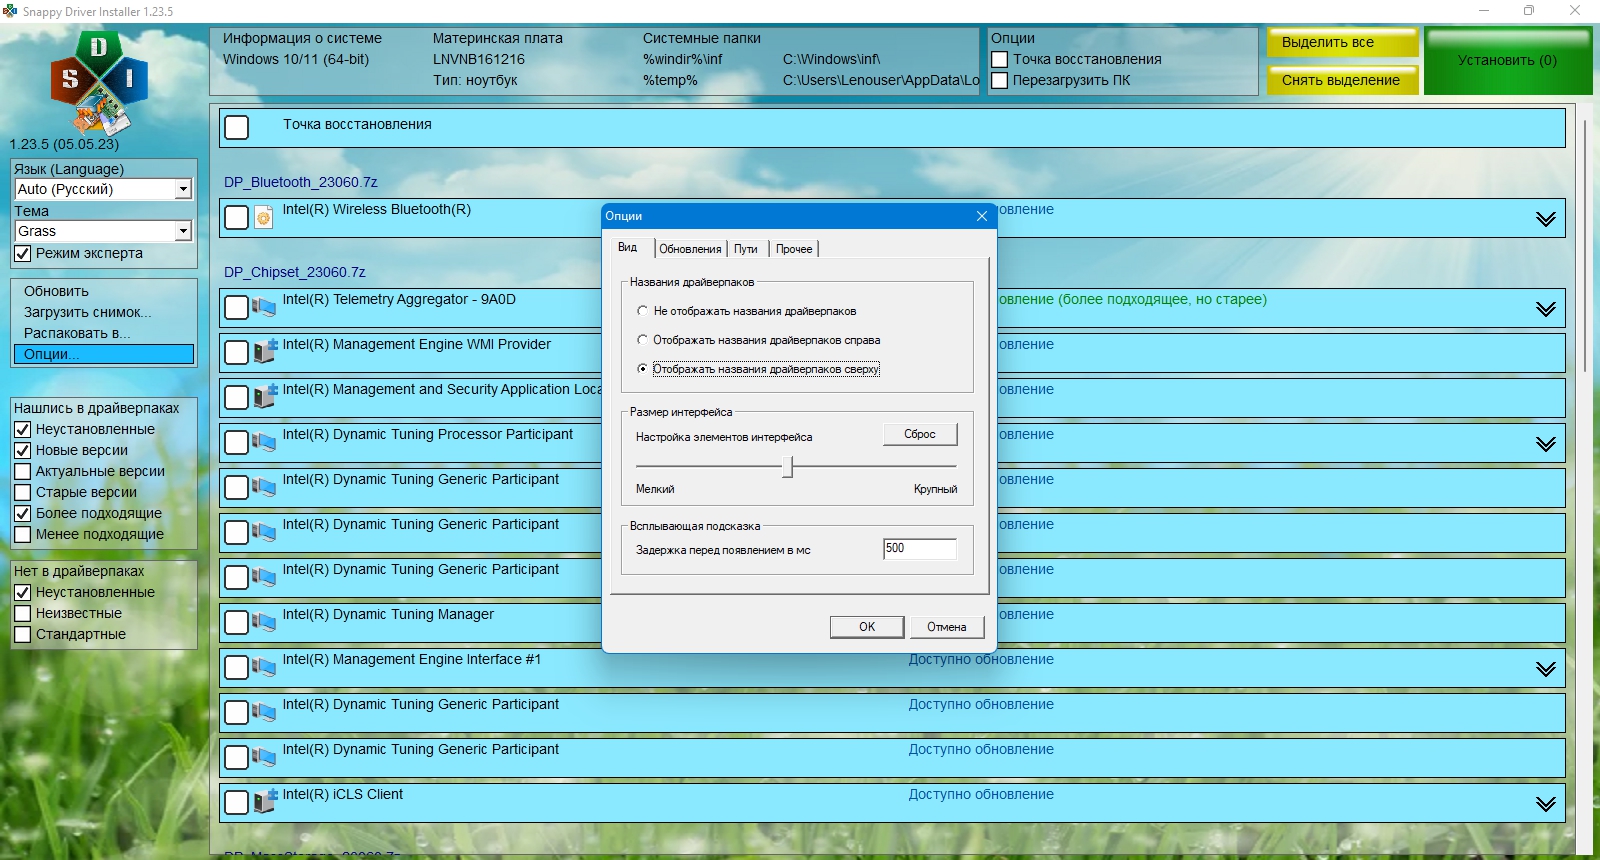Click the Management Engine WMI Provider icon
The image size is (1600, 860).
click(264, 352)
